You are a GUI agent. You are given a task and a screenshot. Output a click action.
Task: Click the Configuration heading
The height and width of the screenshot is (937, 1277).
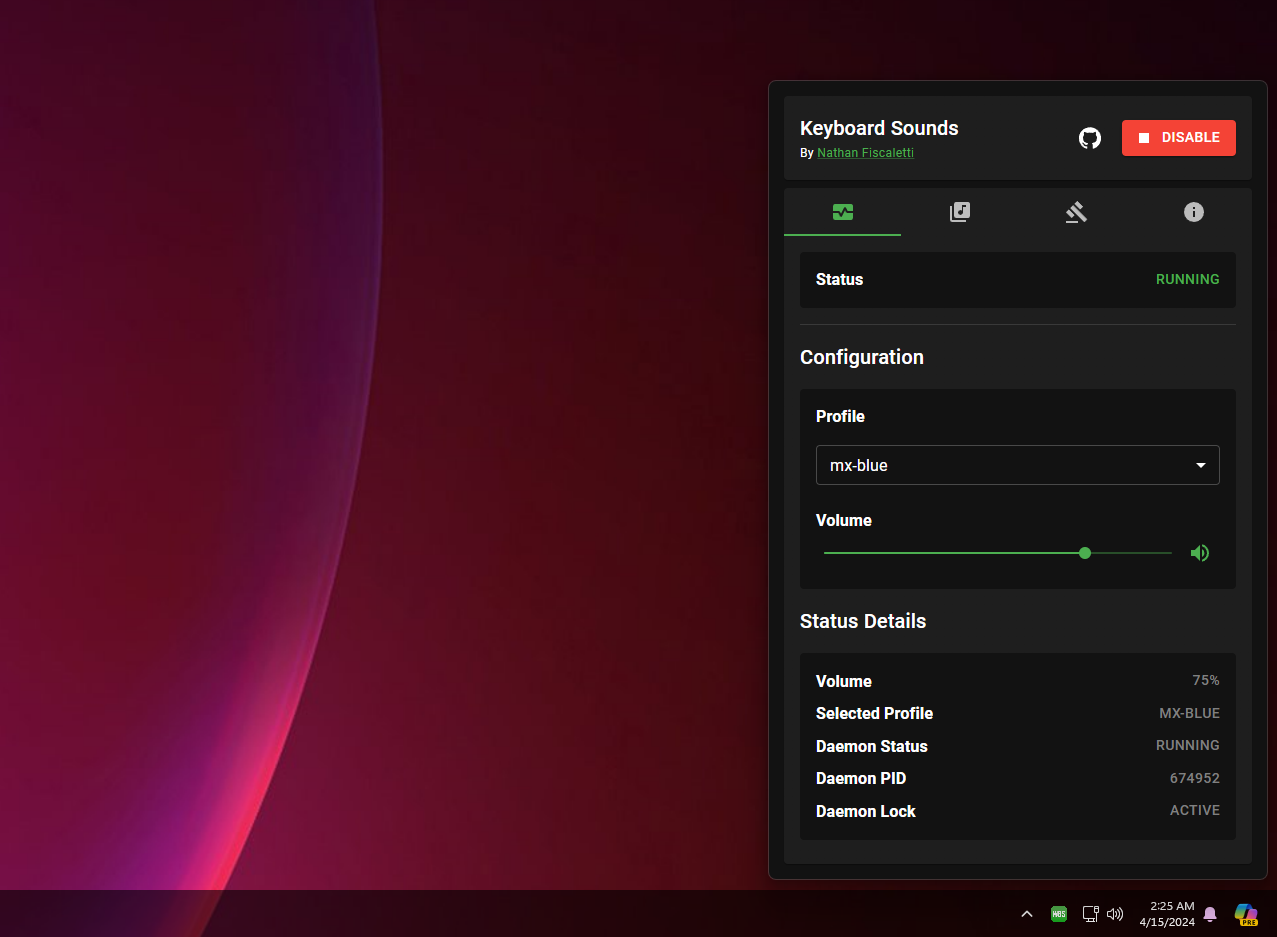[862, 357]
